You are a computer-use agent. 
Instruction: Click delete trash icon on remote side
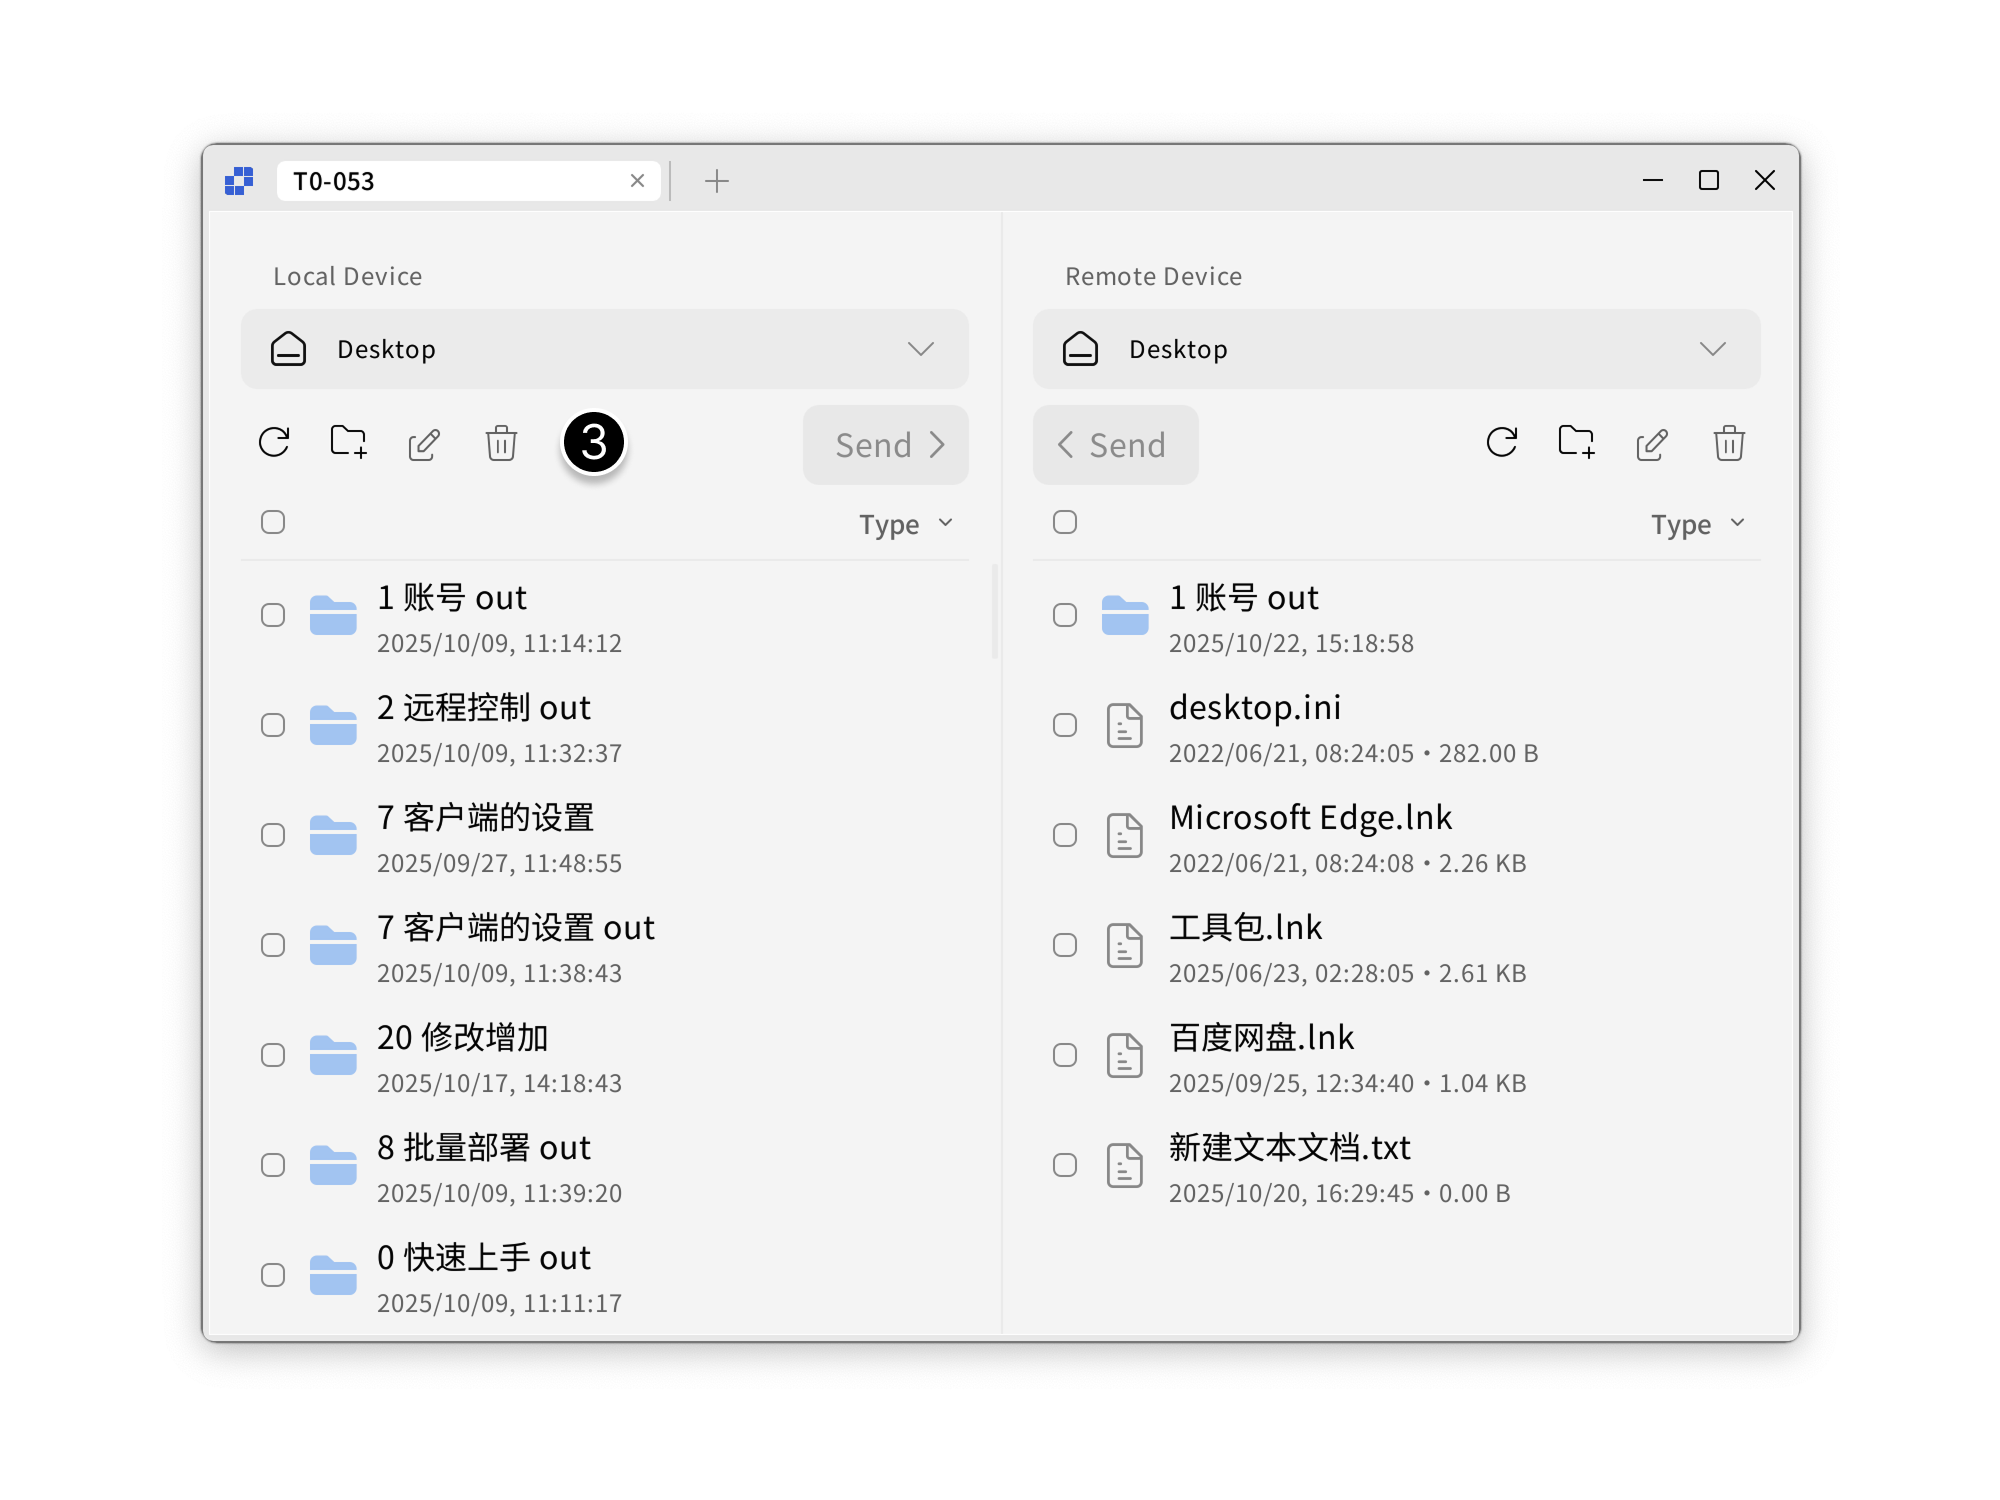click(x=1729, y=443)
